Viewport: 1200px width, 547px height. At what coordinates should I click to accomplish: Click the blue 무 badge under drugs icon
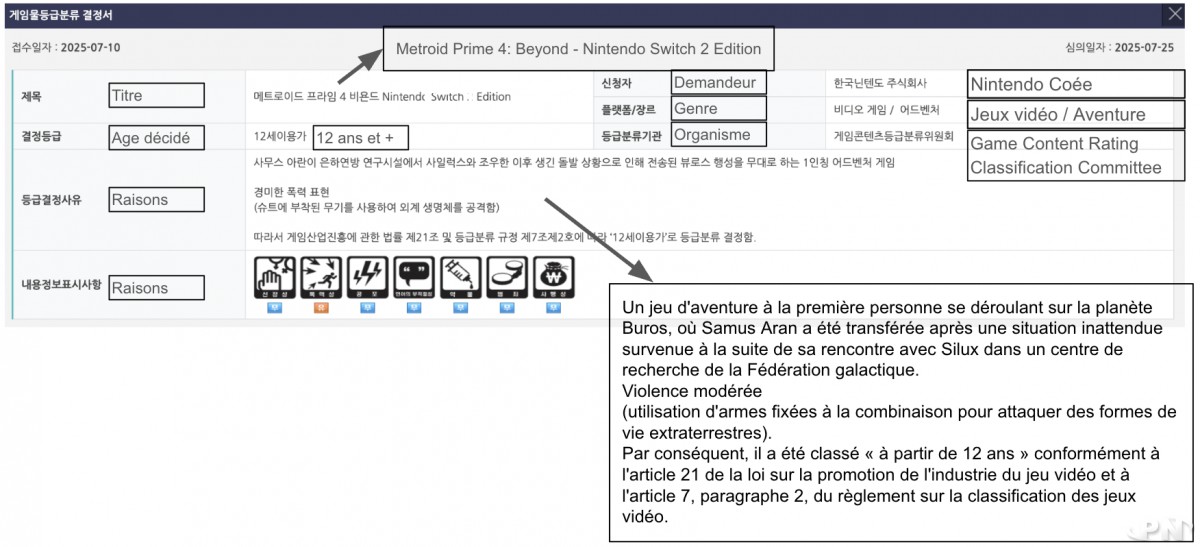[461, 307]
